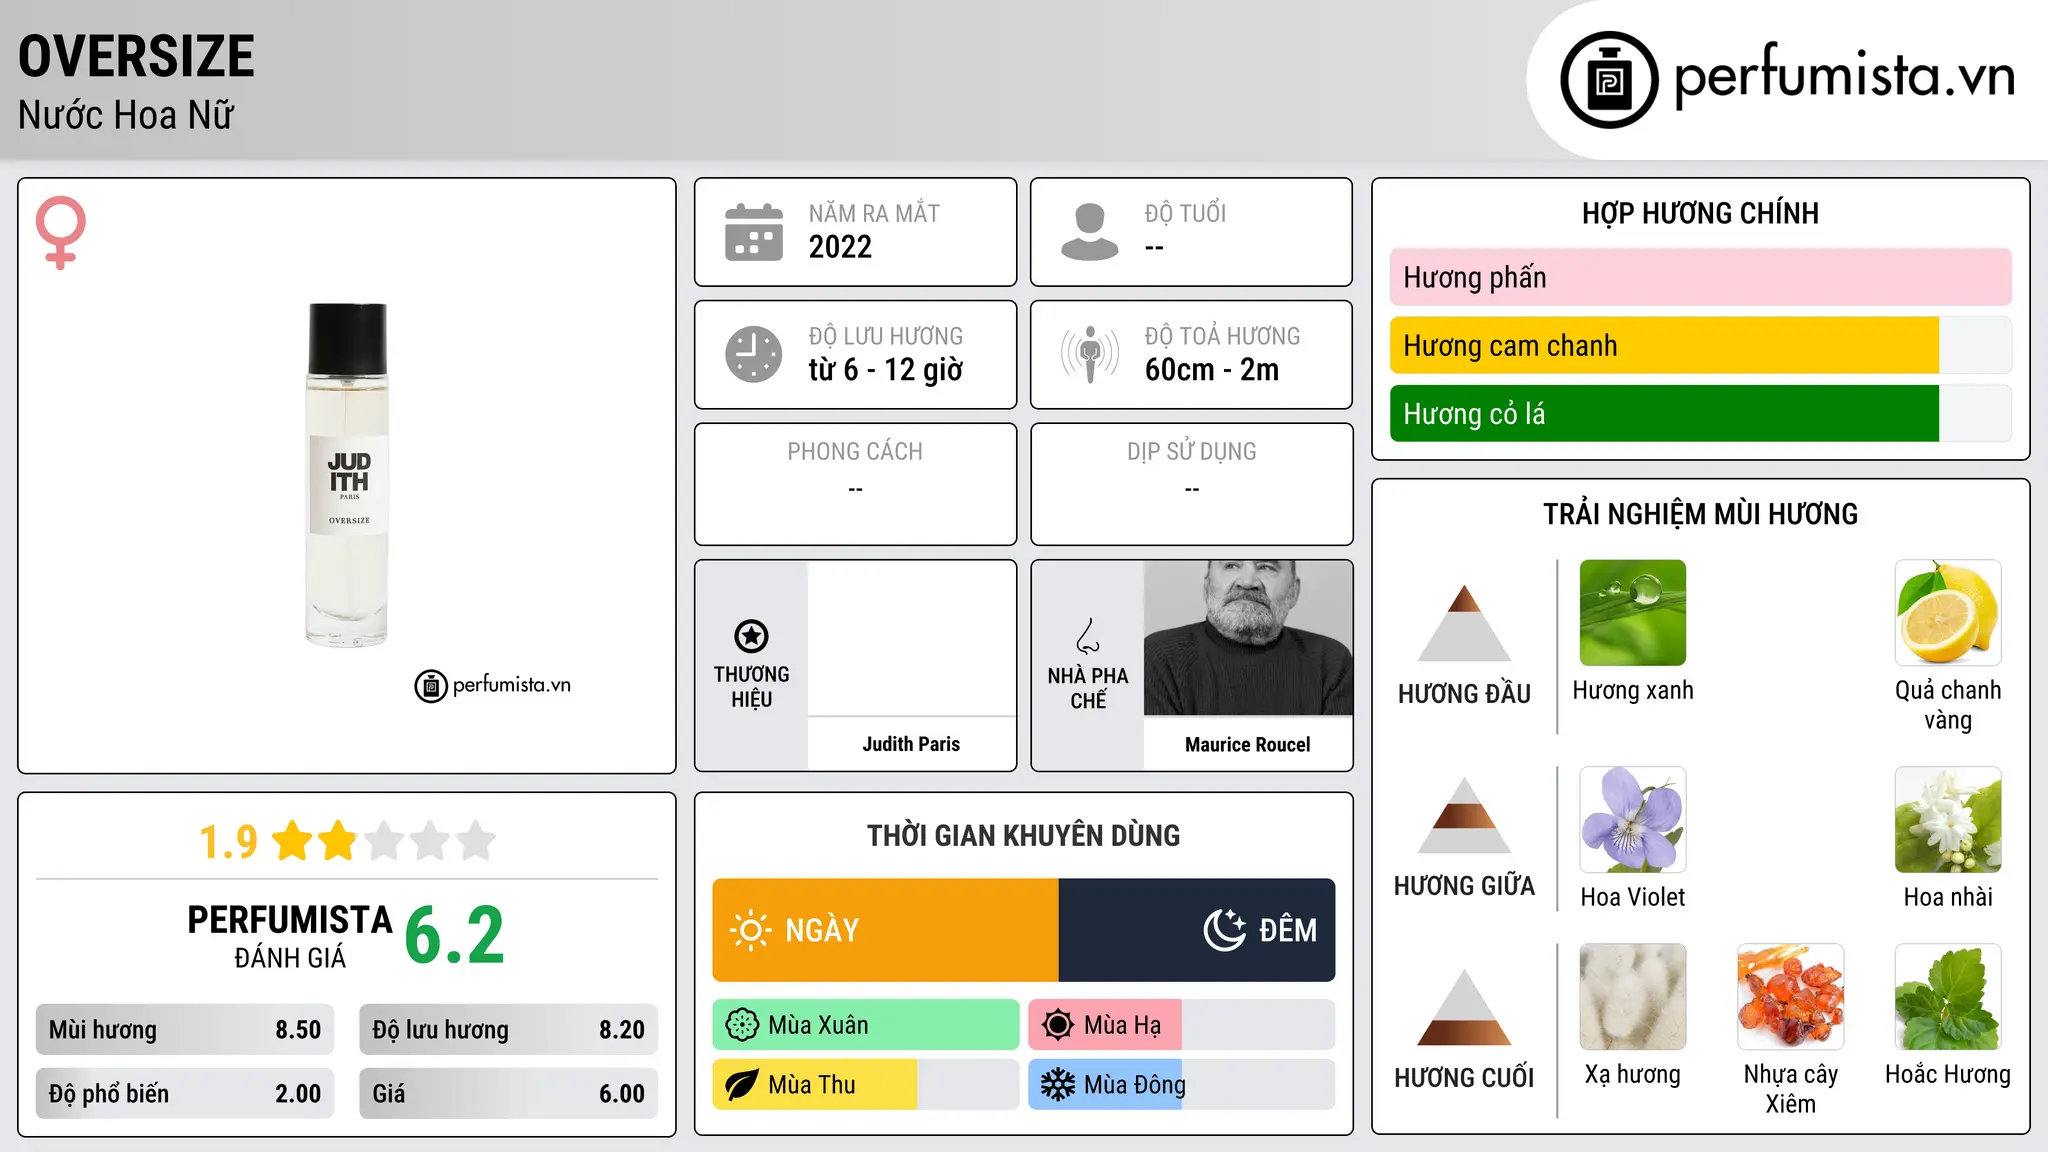Click the star rating number 1.9
Viewport: 2048px width, 1152px height.
coord(228,842)
